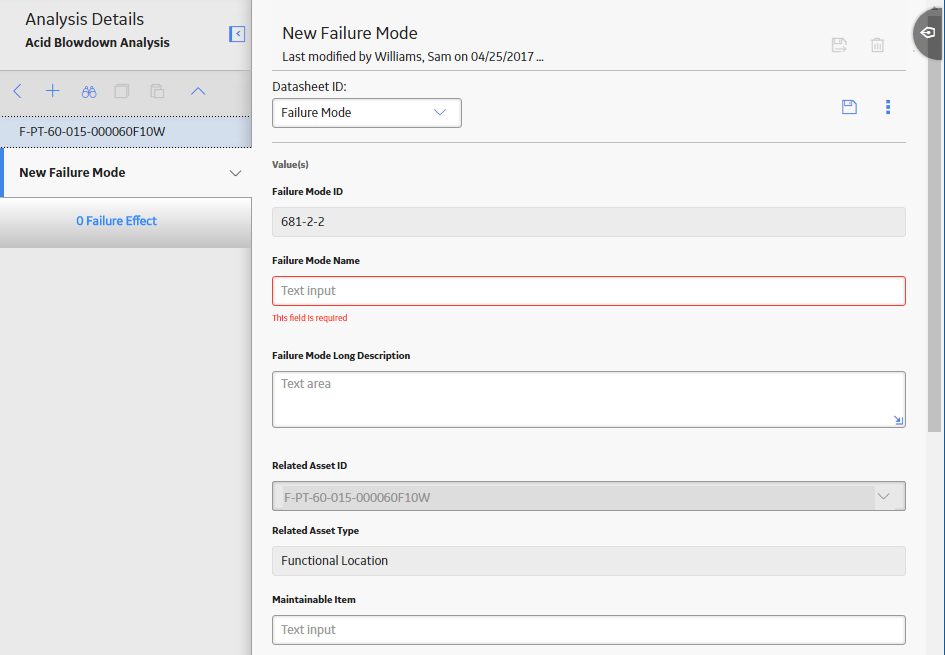Open the Datasheet ID Failure Mode dropdown

click(366, 113)
